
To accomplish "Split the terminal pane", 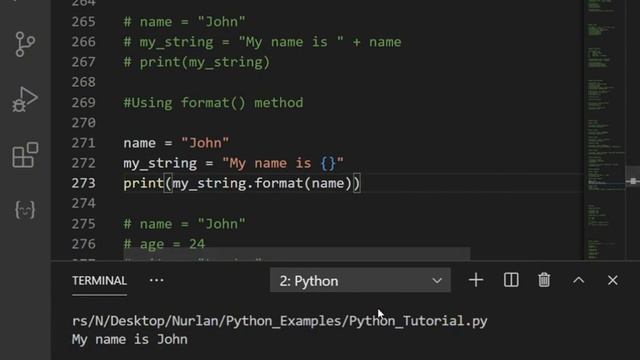I will click(x=511, y=280).
